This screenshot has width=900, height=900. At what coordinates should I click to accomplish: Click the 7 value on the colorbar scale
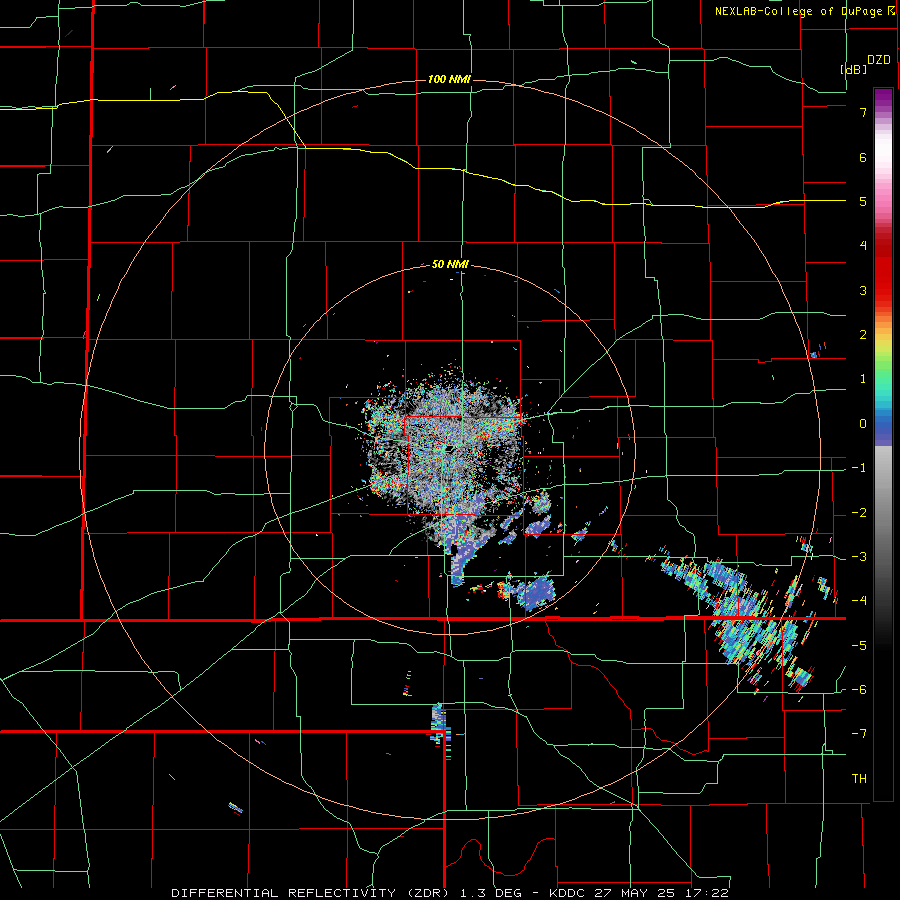point(863,112)
